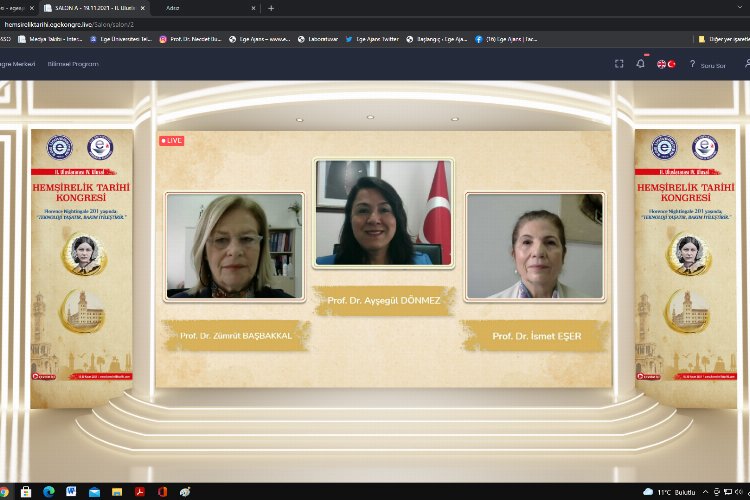Open the Ege Ajans Twitter bookmark

tap(372, 39)
